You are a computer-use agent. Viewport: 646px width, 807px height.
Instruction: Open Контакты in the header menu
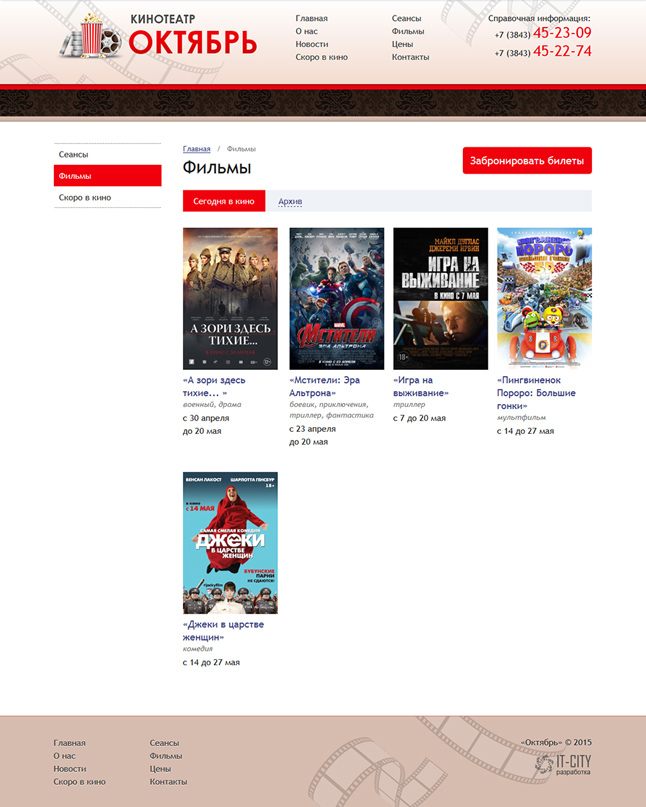(x=410, y=57)
